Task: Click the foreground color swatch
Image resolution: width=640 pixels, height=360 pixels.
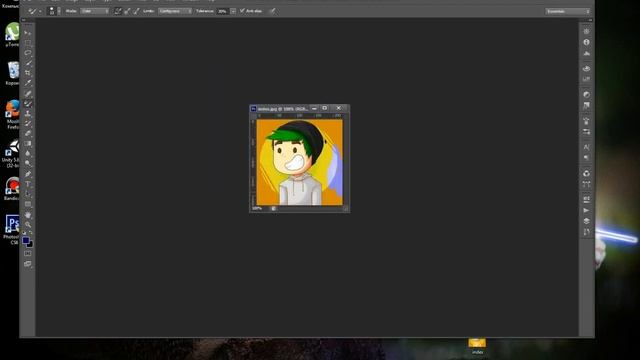Action: click(x=26, y=240)
